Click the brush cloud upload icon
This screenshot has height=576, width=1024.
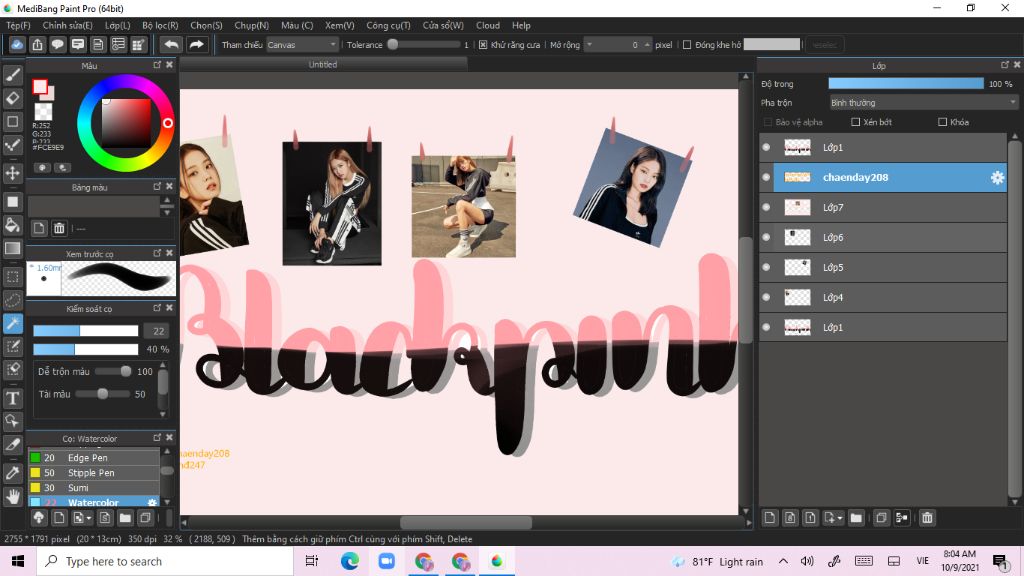coord(39,518)
